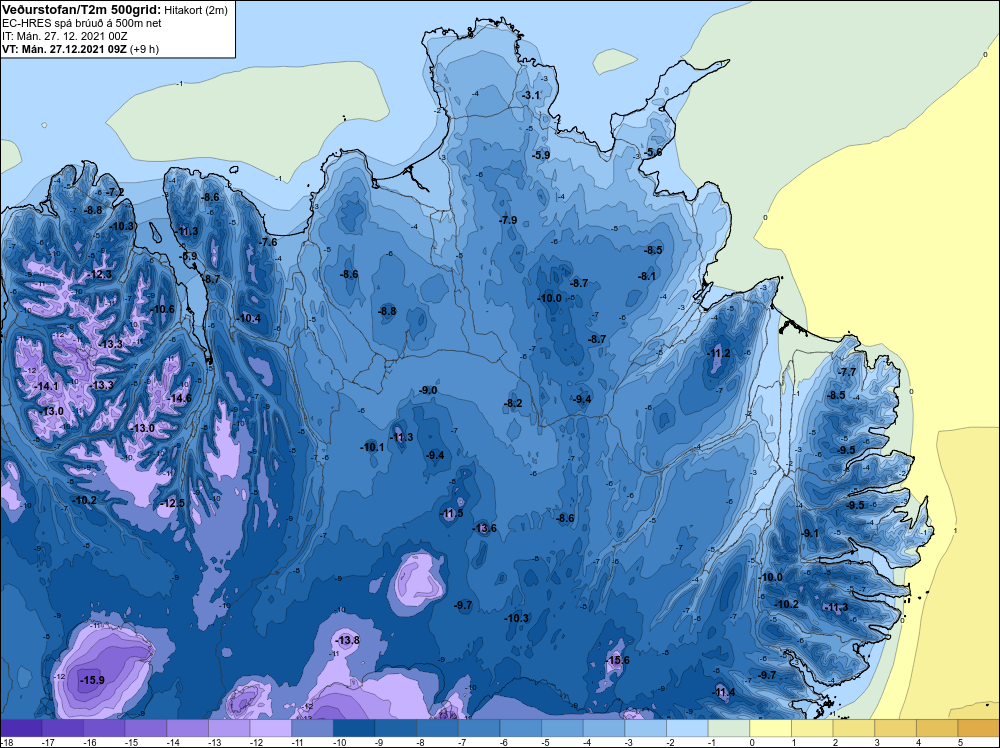
Task: Select the -11.2 temperature label
Action: (719, 353)
